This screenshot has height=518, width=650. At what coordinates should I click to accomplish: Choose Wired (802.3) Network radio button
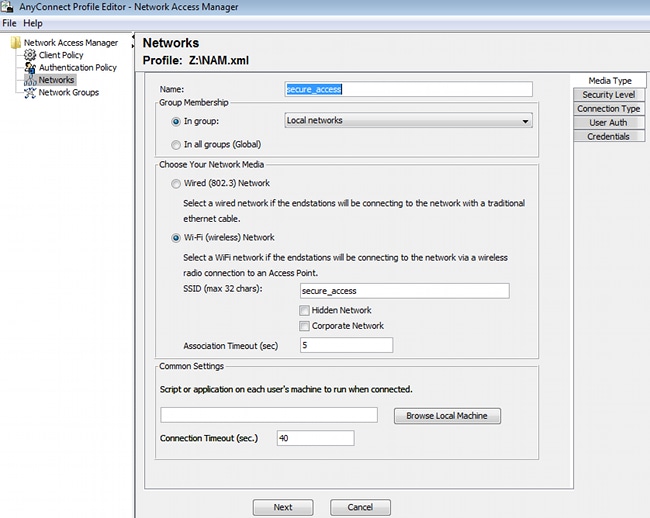click(x=176, y=183)
